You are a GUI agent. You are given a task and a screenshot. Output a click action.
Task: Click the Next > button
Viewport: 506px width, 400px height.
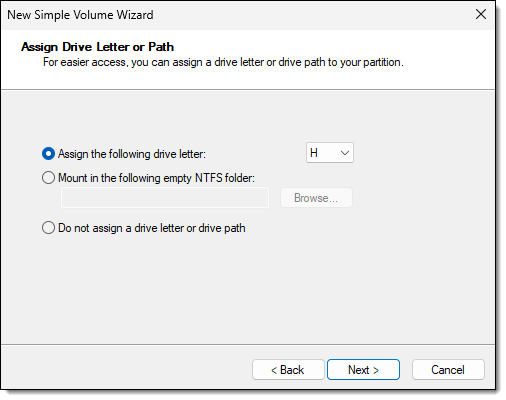363,370
